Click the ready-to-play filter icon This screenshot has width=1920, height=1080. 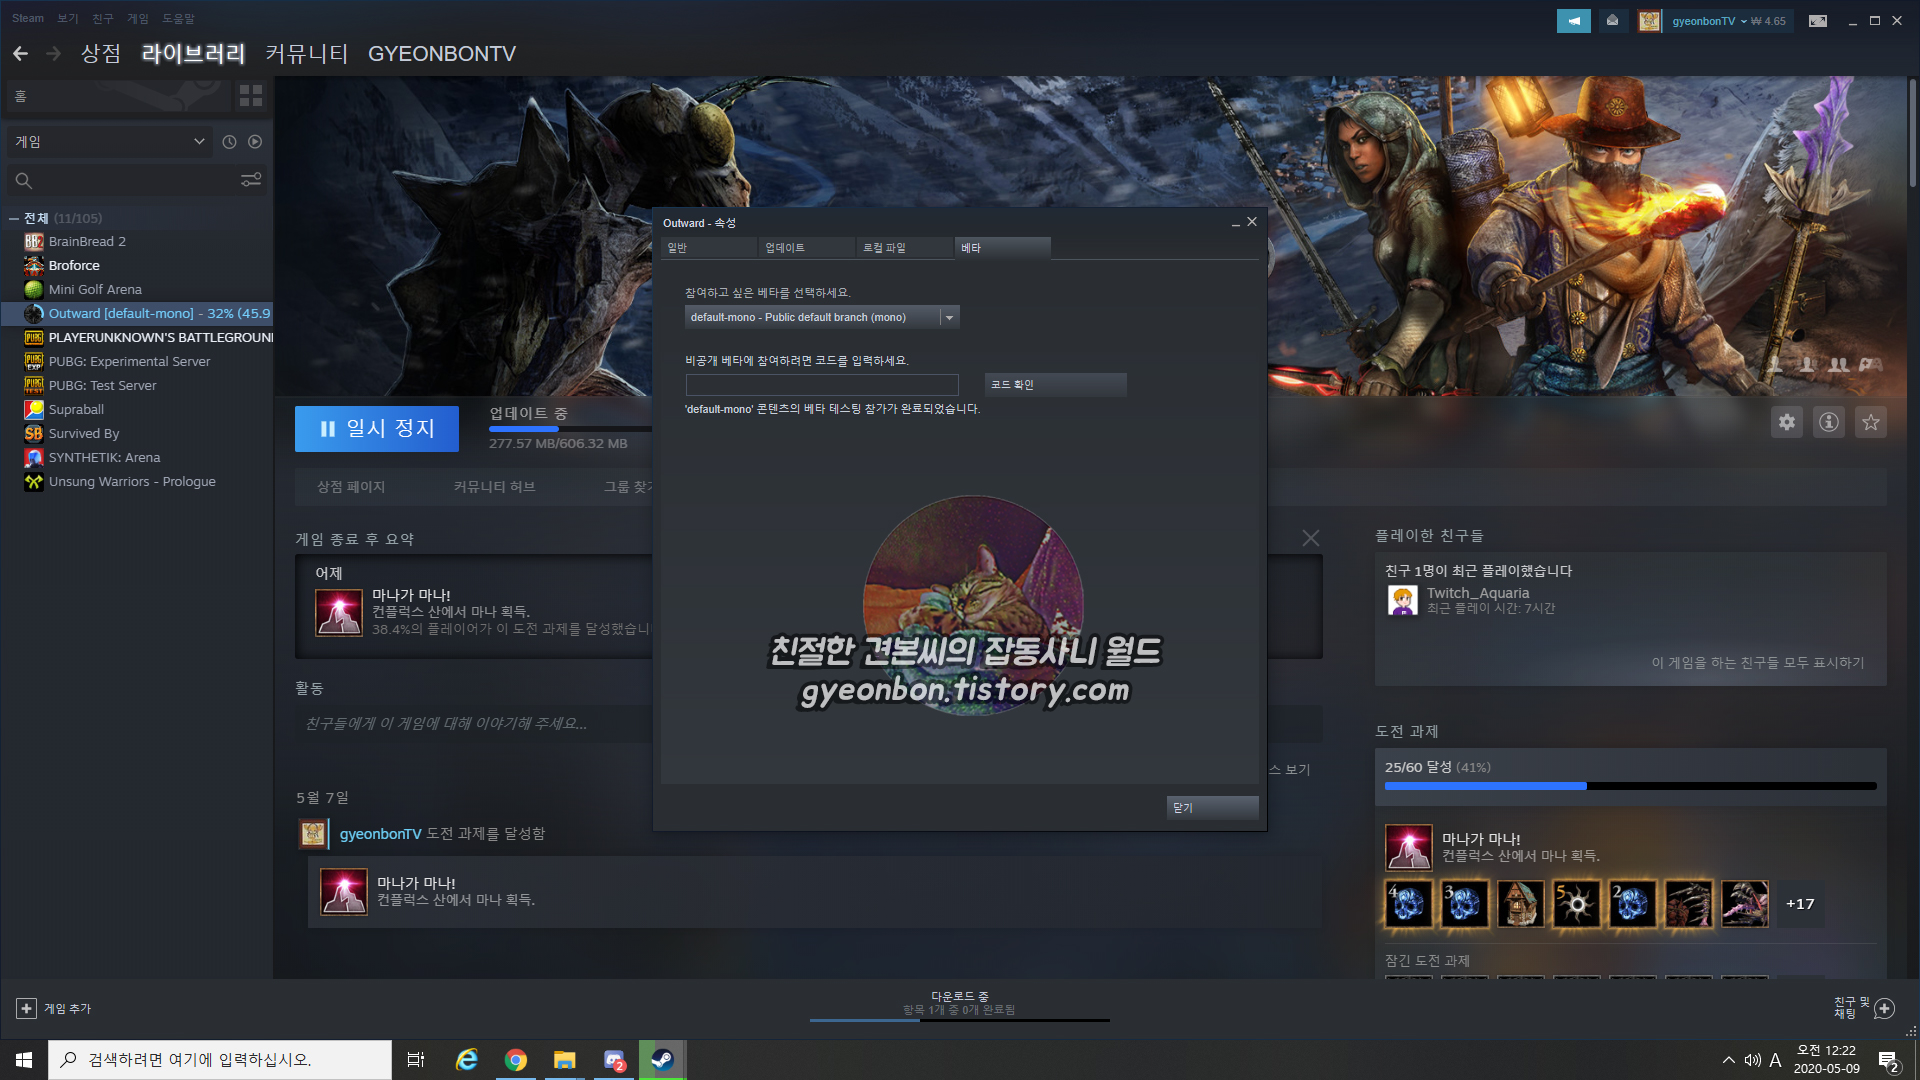pyautogui.click(x=255, y=142)
